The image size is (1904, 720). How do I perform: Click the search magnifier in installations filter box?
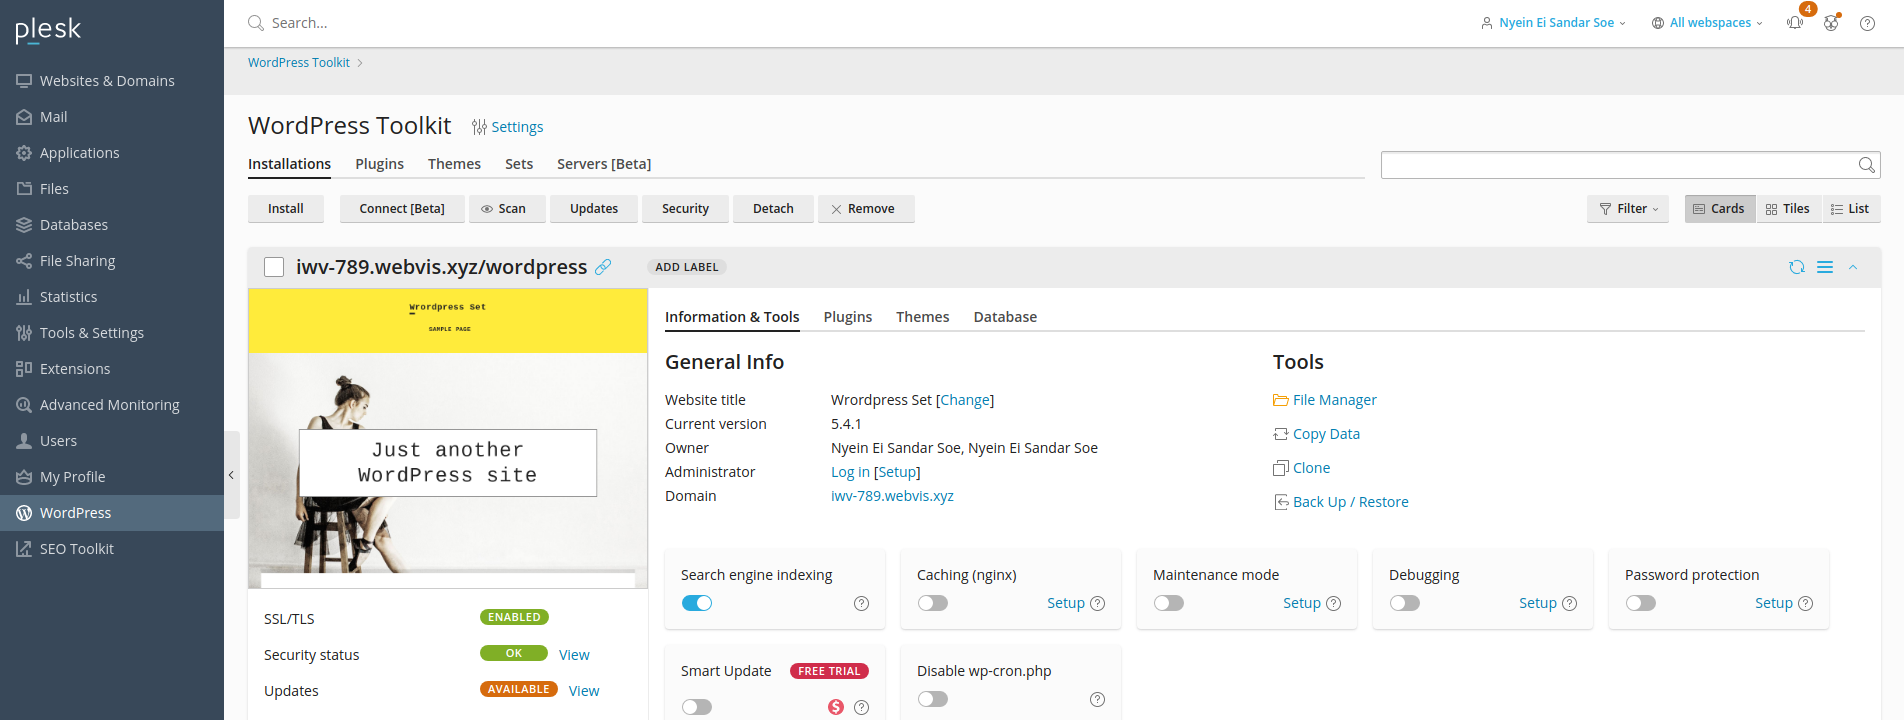[x=1866, y=165]
